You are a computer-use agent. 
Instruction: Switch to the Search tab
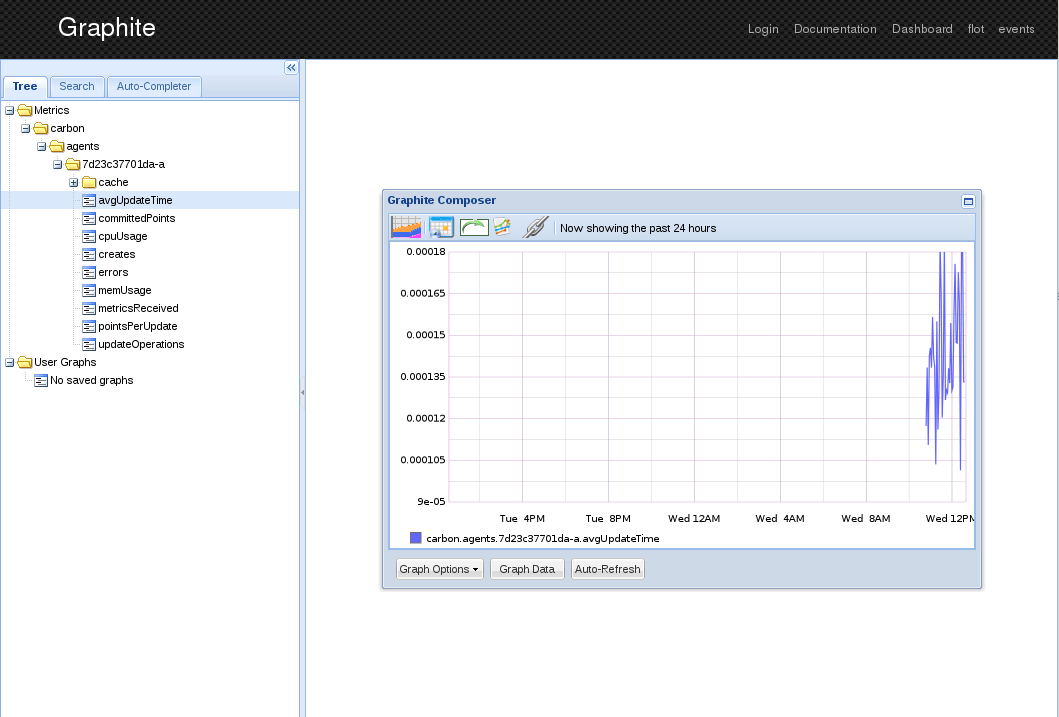tap(77, 86)
